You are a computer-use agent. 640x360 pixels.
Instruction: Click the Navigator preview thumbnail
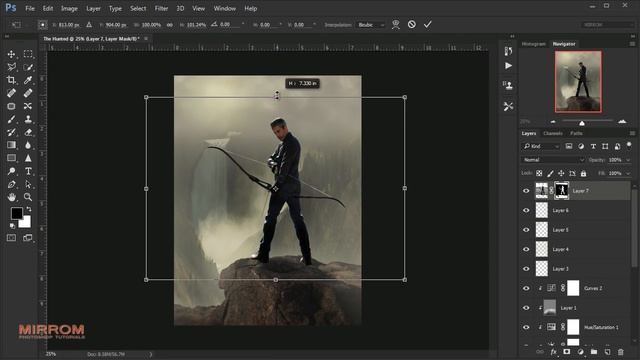[578, 81]
